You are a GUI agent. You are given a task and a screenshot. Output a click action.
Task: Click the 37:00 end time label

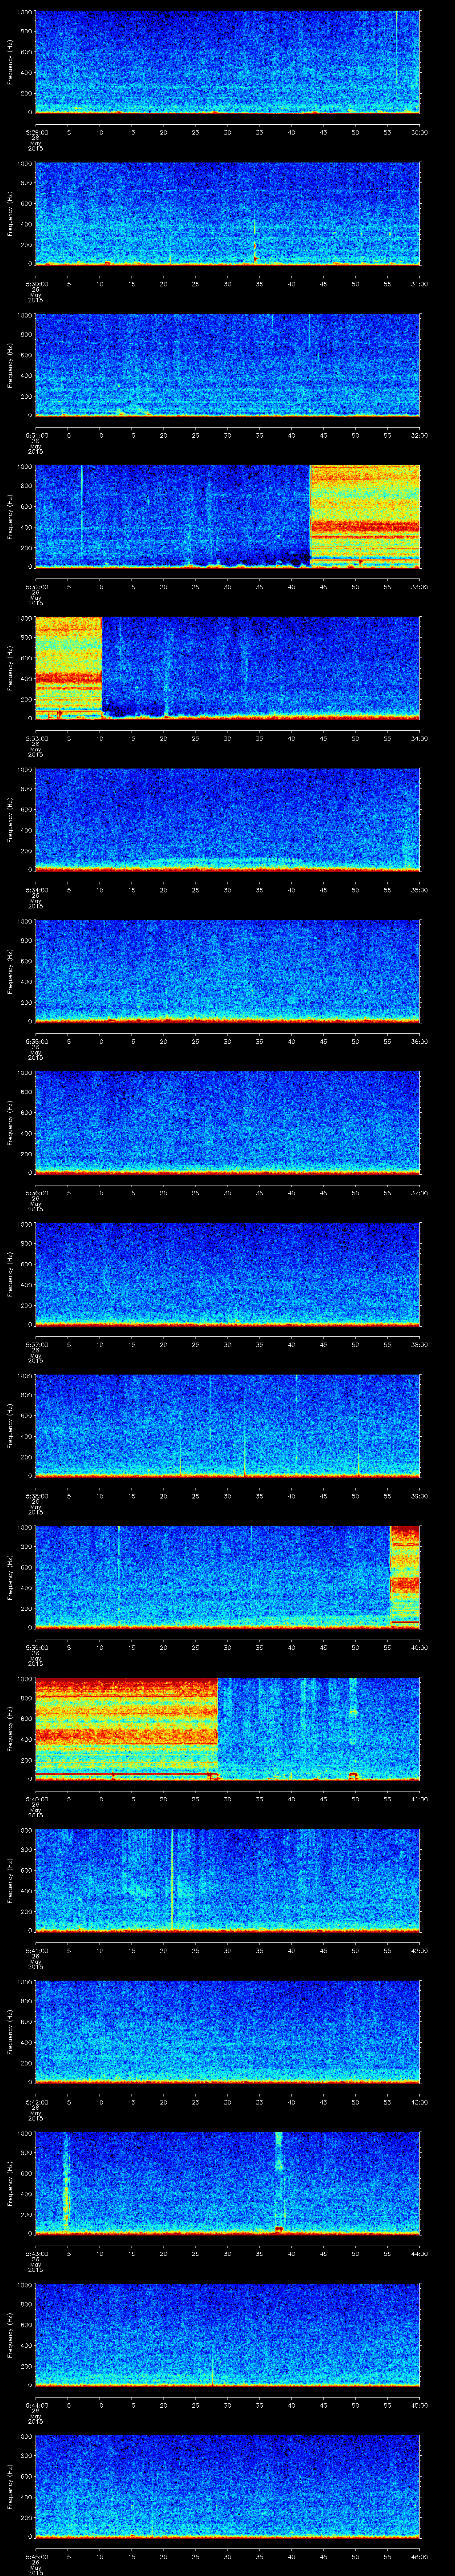419,1192
